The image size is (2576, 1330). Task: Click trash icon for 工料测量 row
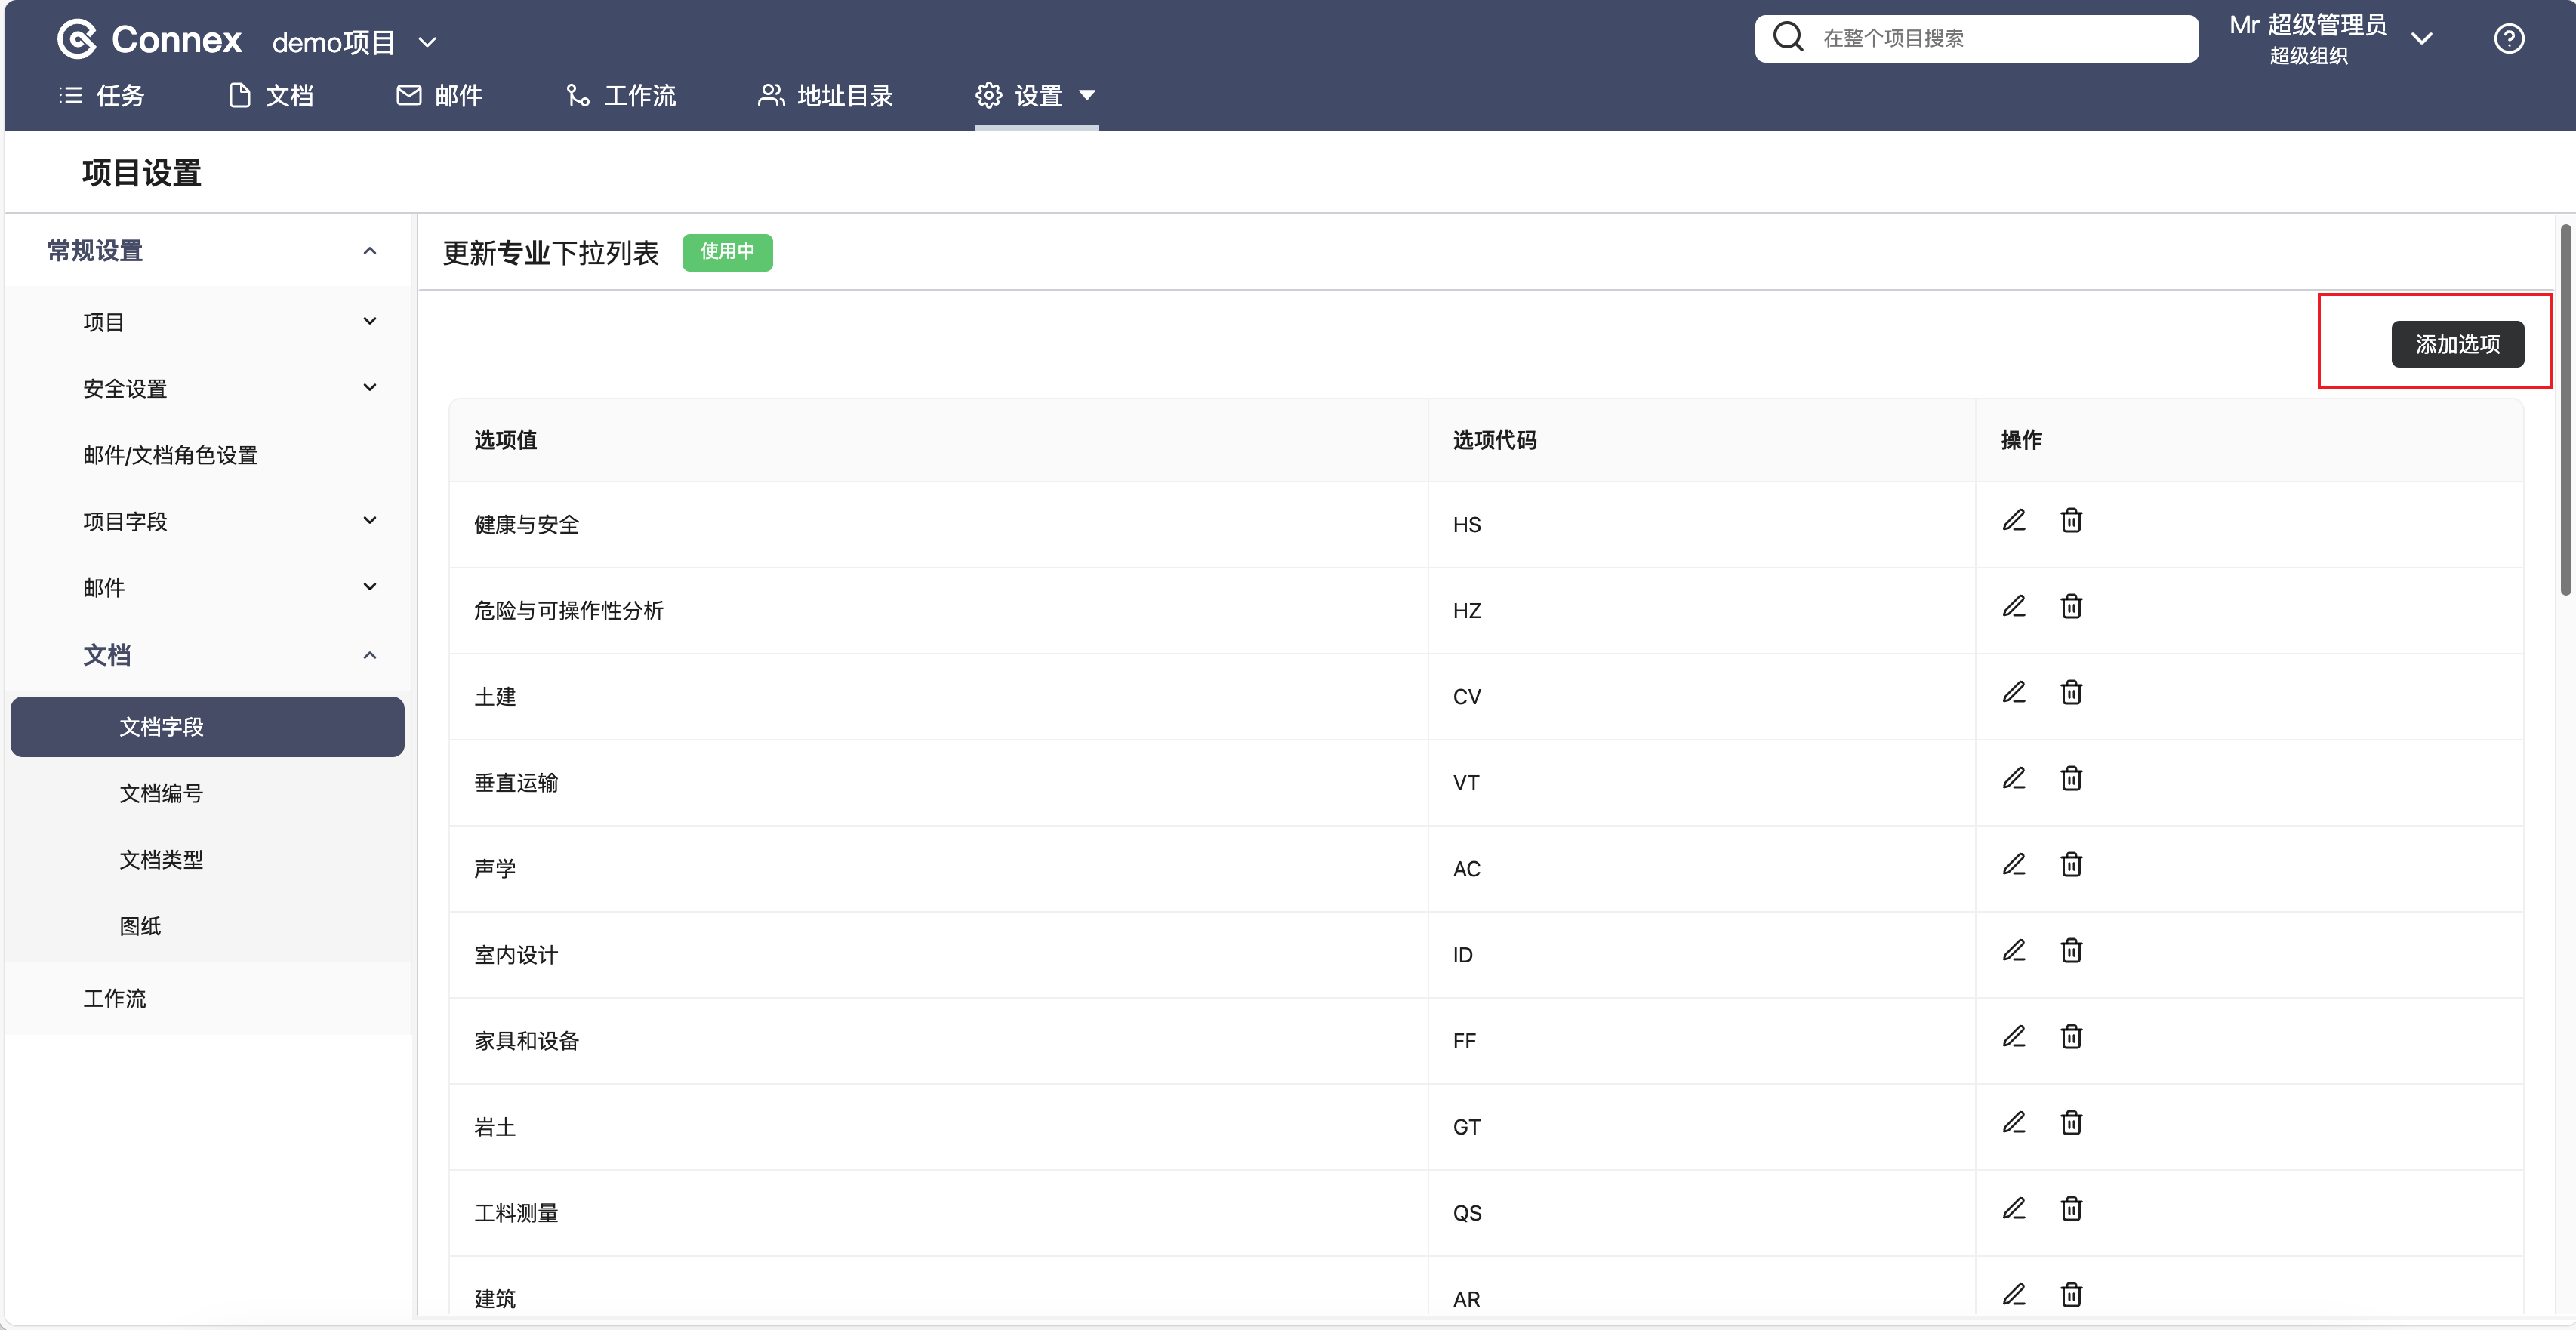pos(2071,1209)
